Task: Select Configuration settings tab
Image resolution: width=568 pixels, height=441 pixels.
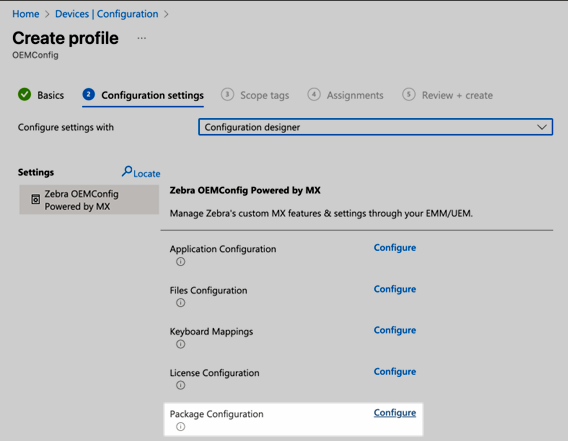Action: point(143,95)
